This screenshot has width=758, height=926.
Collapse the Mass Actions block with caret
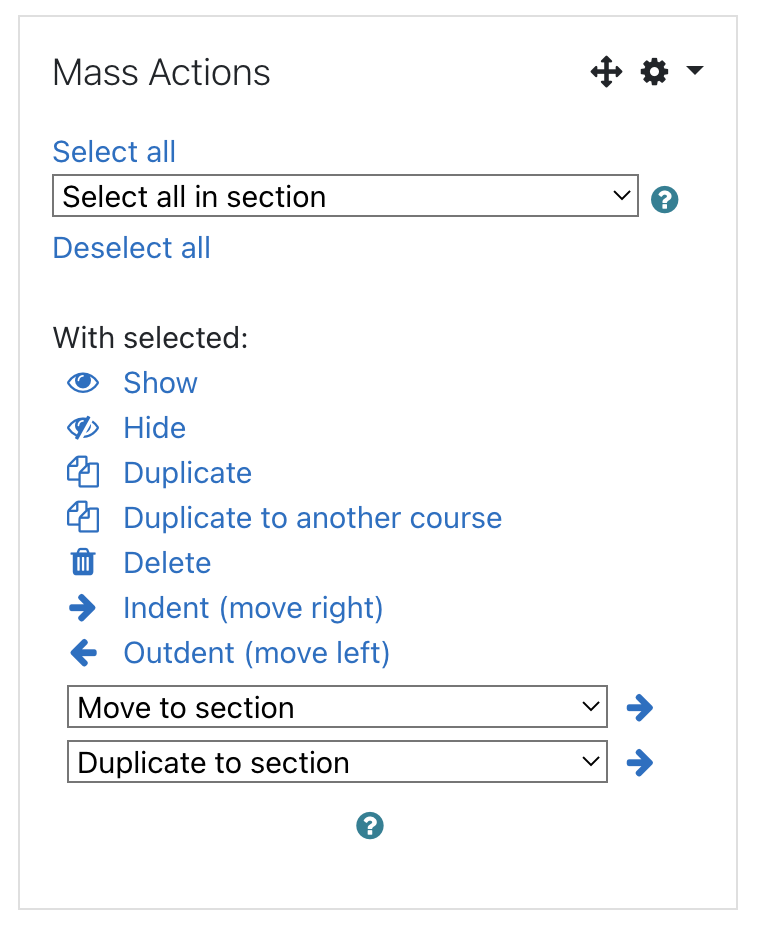[x=697, y=72]
